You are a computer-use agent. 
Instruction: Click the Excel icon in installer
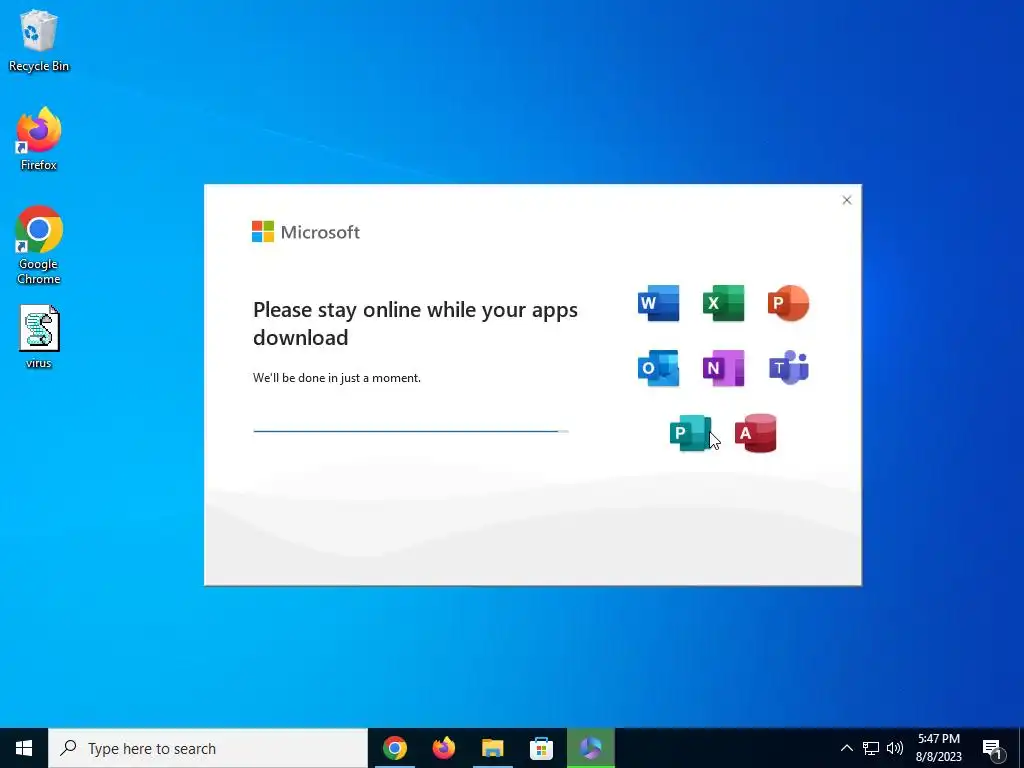point(724,303)
